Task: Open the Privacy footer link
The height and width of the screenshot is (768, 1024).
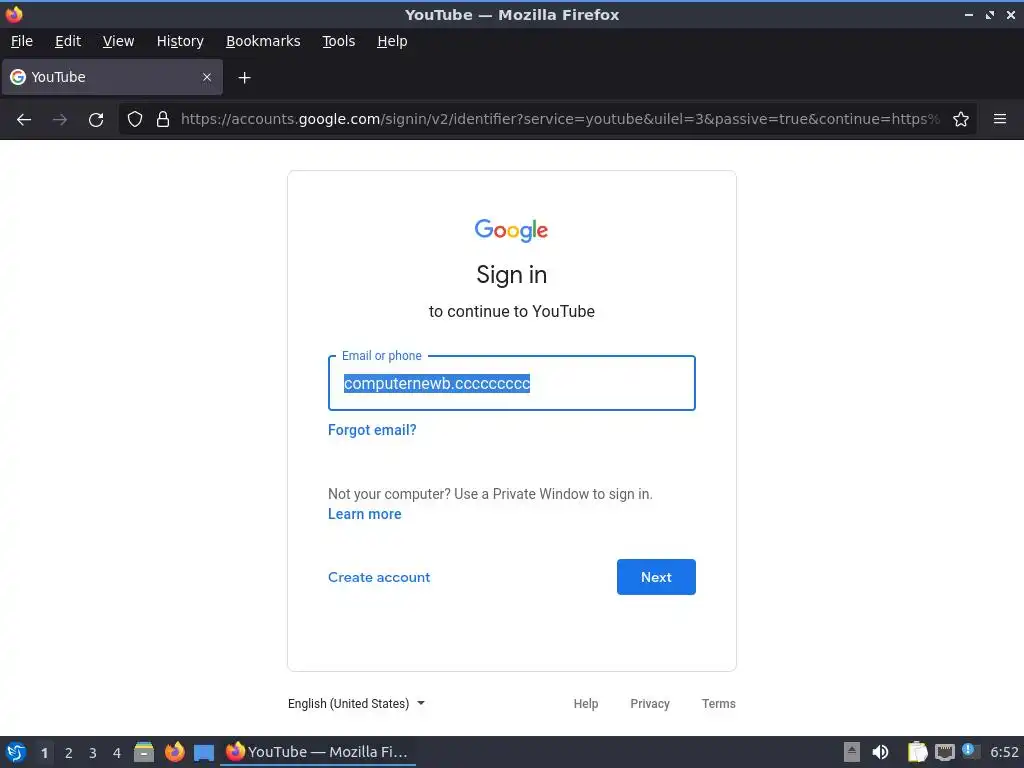Action: (x=650, y=703)
